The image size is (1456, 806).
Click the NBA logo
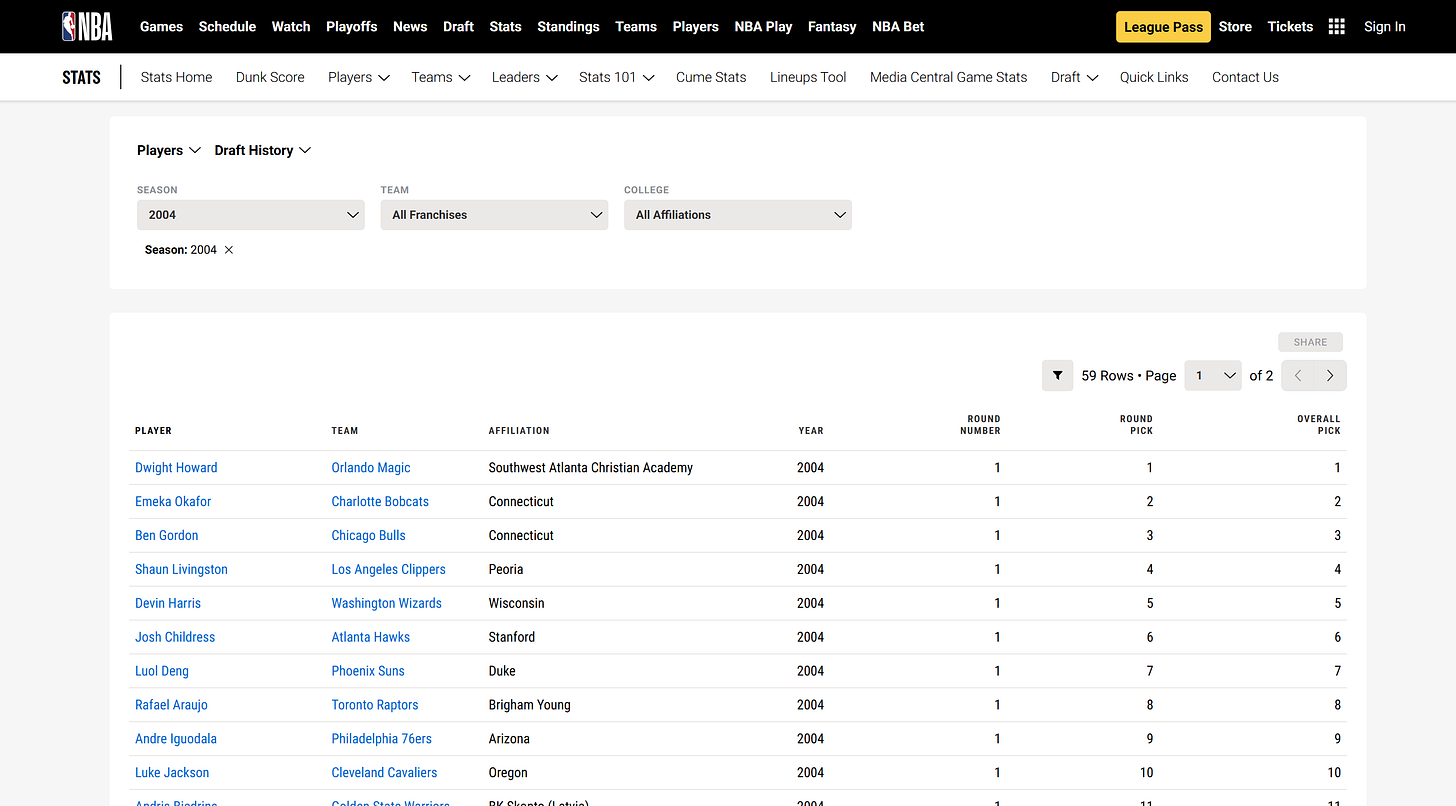pyautogui.click(x=87, y=26)
